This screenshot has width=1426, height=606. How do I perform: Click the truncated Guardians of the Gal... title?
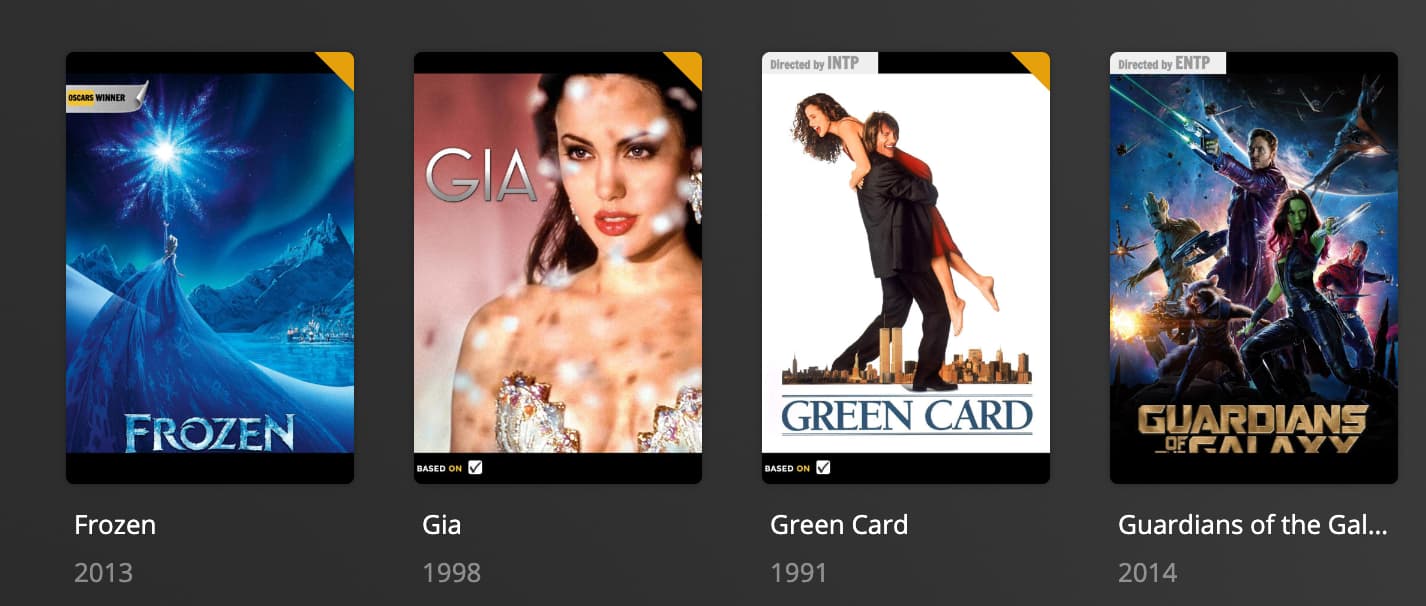[x=1253, y=525]
